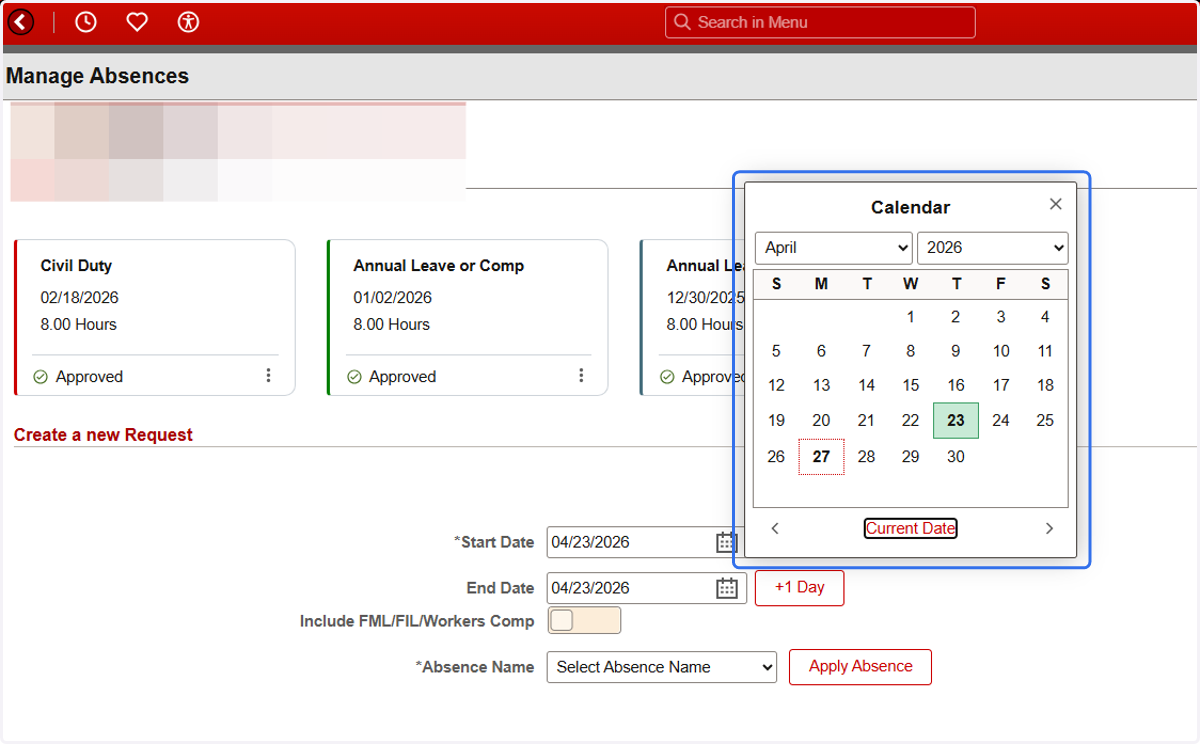The width and height of the screenshot is (1200, 744).
Task: Choose April 2 in the calendar
Action: tap(956, 317)
